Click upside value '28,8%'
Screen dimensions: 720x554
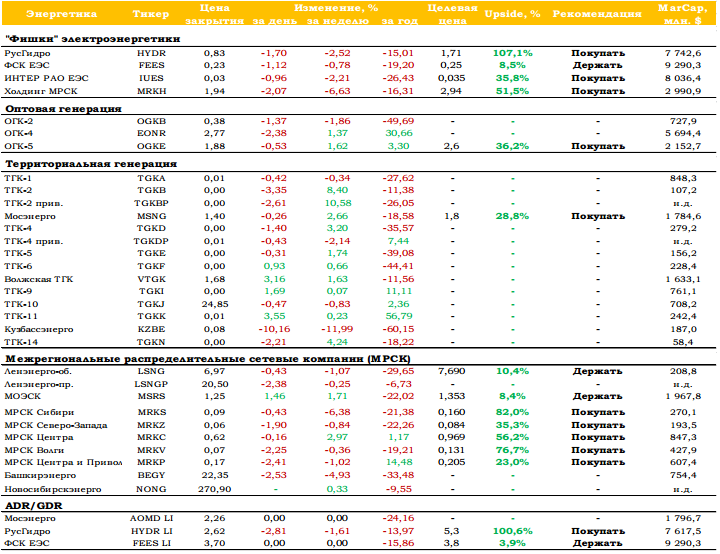tap(512, 216)
